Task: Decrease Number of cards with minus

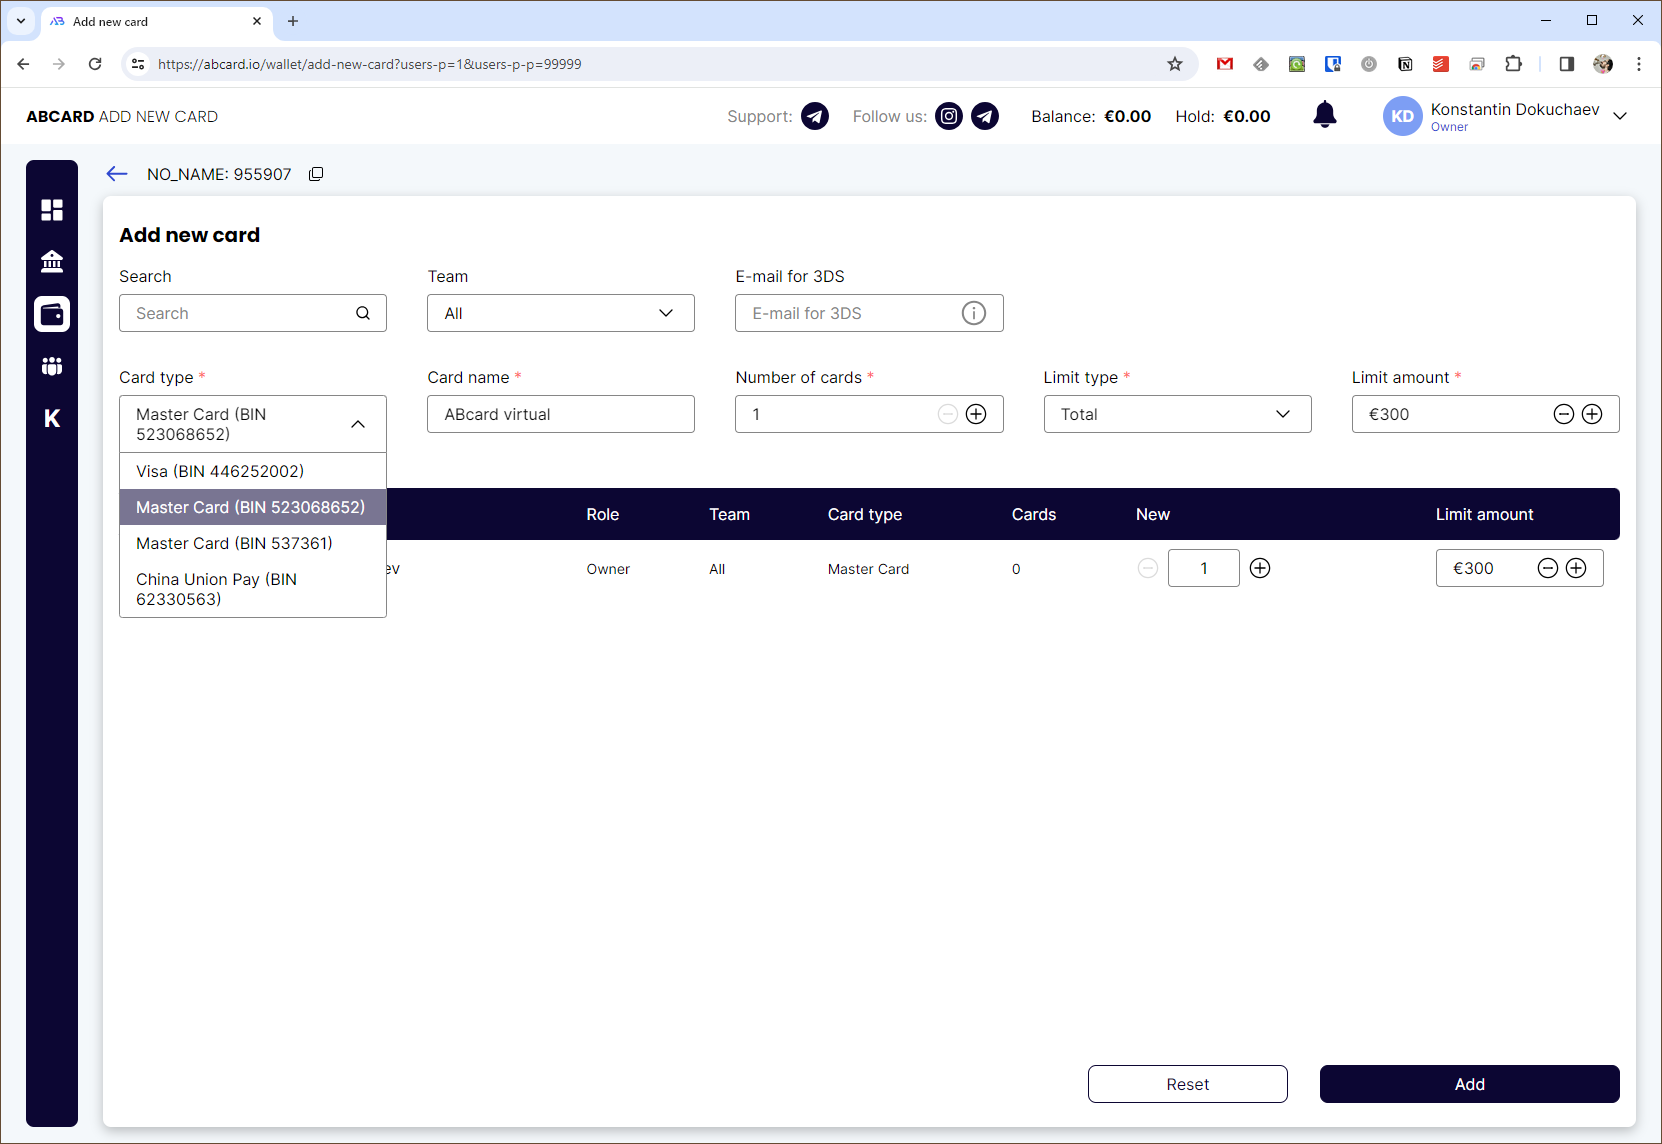Action: [x=948, y=414]
